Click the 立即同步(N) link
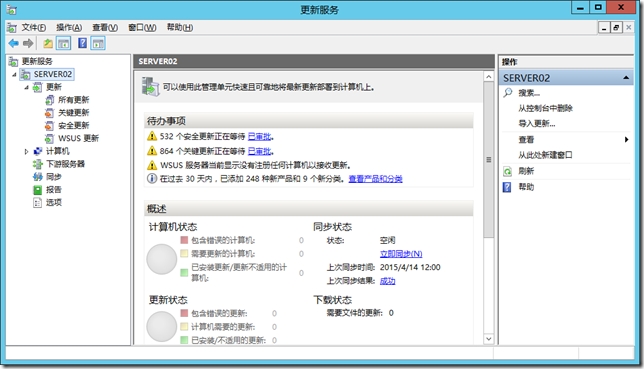644x369 pixels. click(401, 254)
